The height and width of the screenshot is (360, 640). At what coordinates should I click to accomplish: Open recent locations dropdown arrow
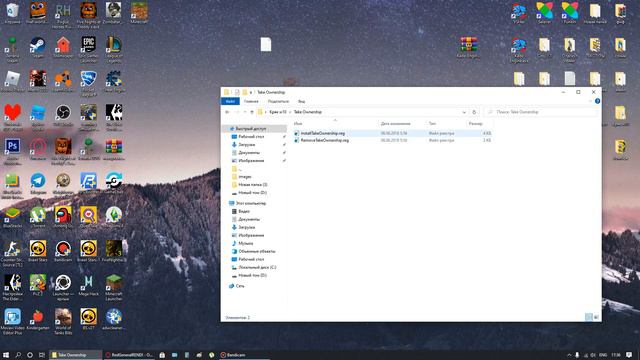pyautogui.click(x=245, y=112)
